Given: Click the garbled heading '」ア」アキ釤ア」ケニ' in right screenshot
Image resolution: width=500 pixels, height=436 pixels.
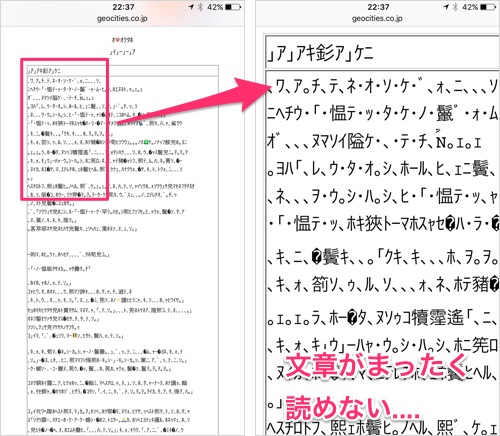Looking at the screenshot, I should [320, 53].
